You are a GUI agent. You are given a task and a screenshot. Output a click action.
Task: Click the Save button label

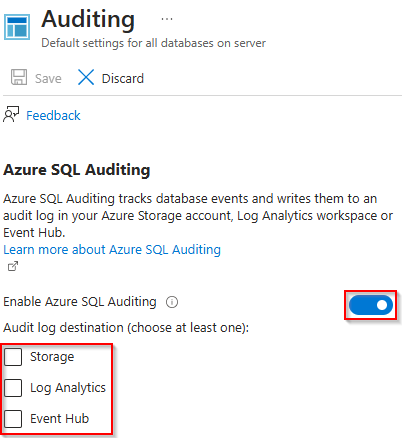[48, 79]
